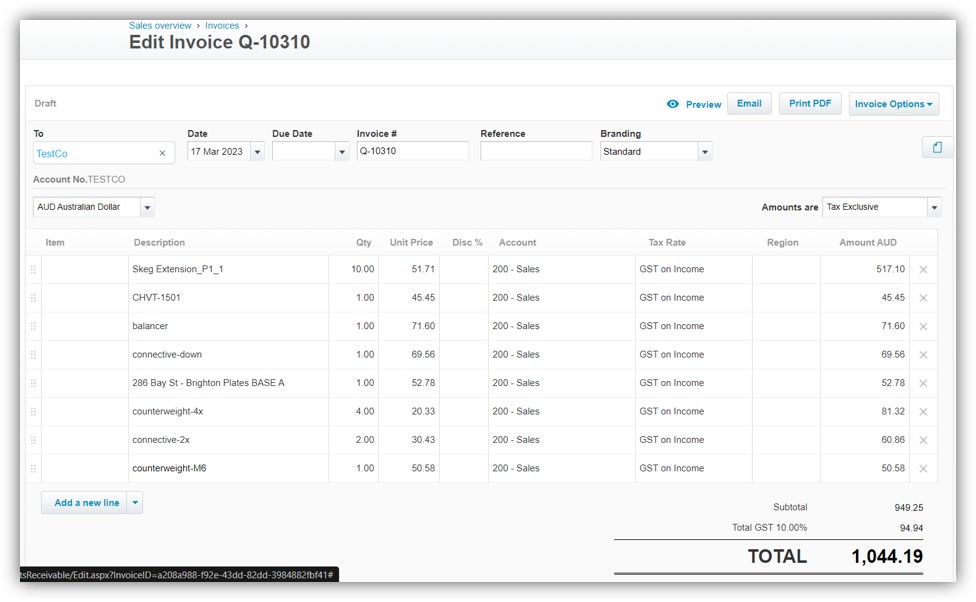Expand the arrow next to Add a new line
Image resolution: width=976 pixels, height=602 pixels.
[x=137, y=503]
